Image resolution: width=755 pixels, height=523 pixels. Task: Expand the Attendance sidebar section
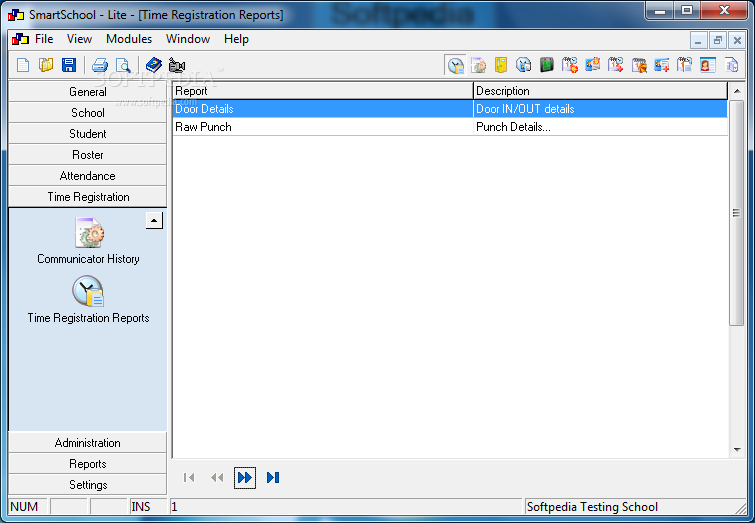coord(88,176)
